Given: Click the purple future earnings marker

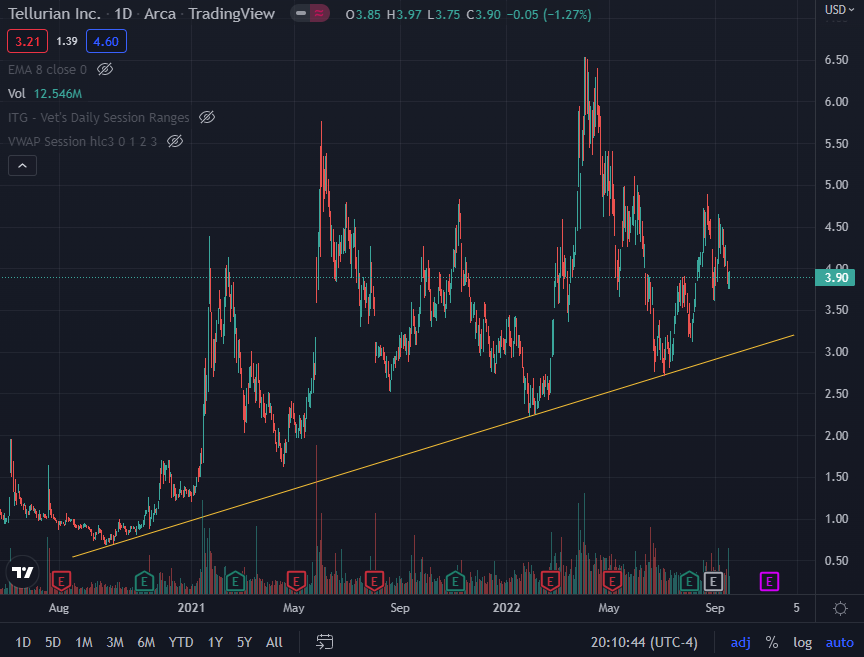Looking at the screenshot, I should point(769,581).
